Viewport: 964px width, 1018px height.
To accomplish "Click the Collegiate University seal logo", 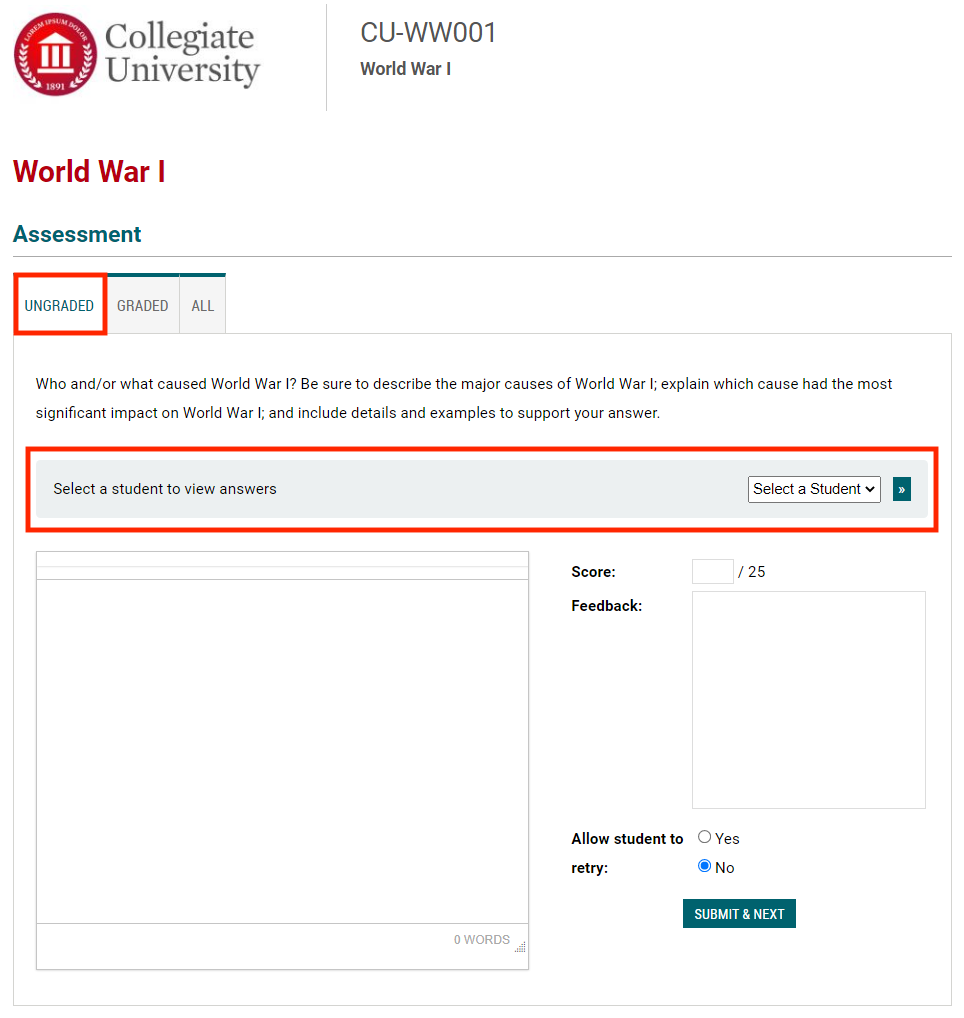I will click(55, 55).
